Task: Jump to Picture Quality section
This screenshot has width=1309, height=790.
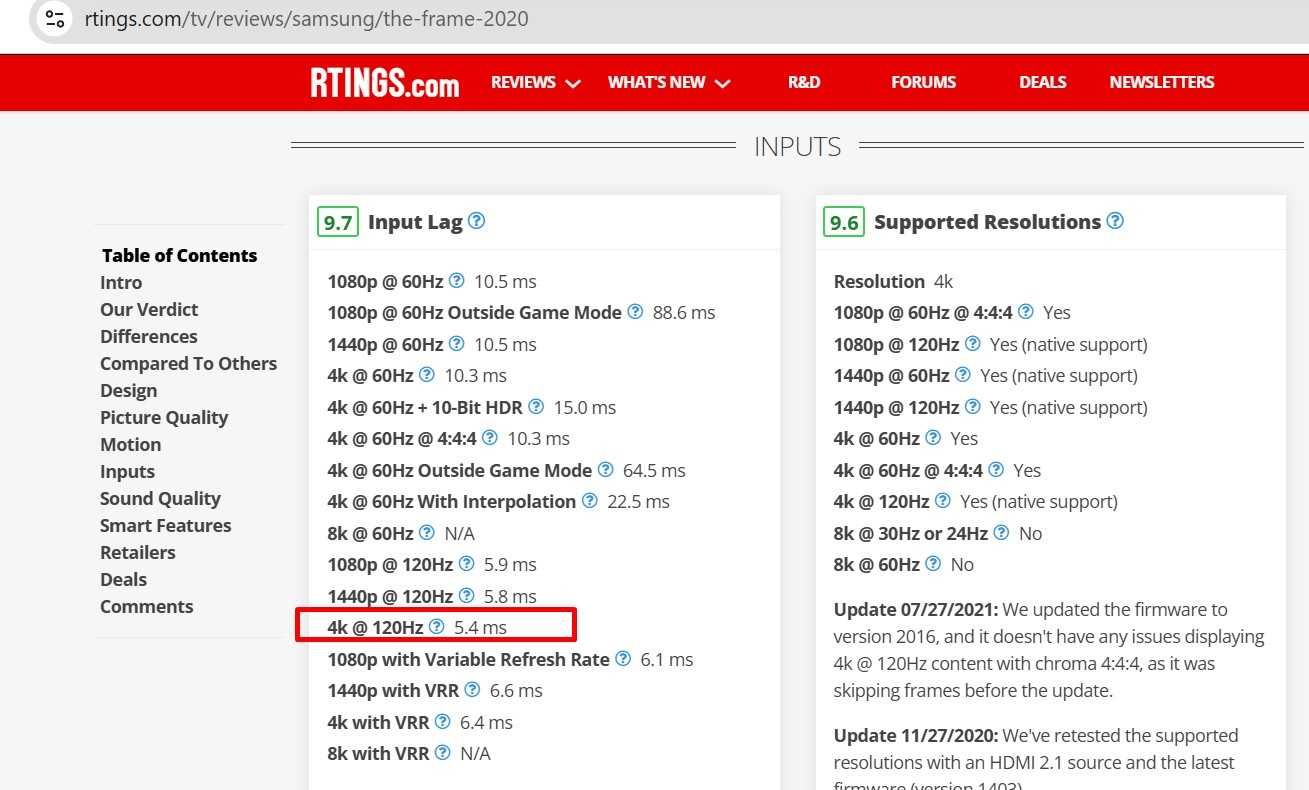Action: [x=164, y=417]
